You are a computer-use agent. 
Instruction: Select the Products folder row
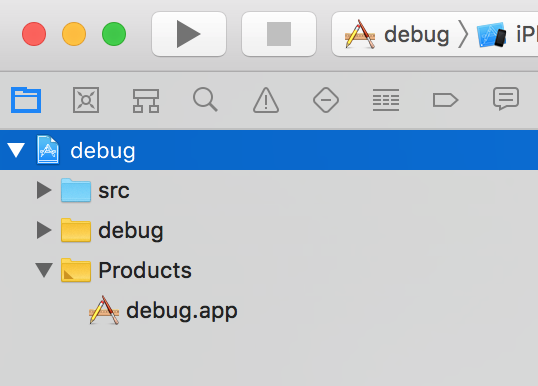coord(269,270)
